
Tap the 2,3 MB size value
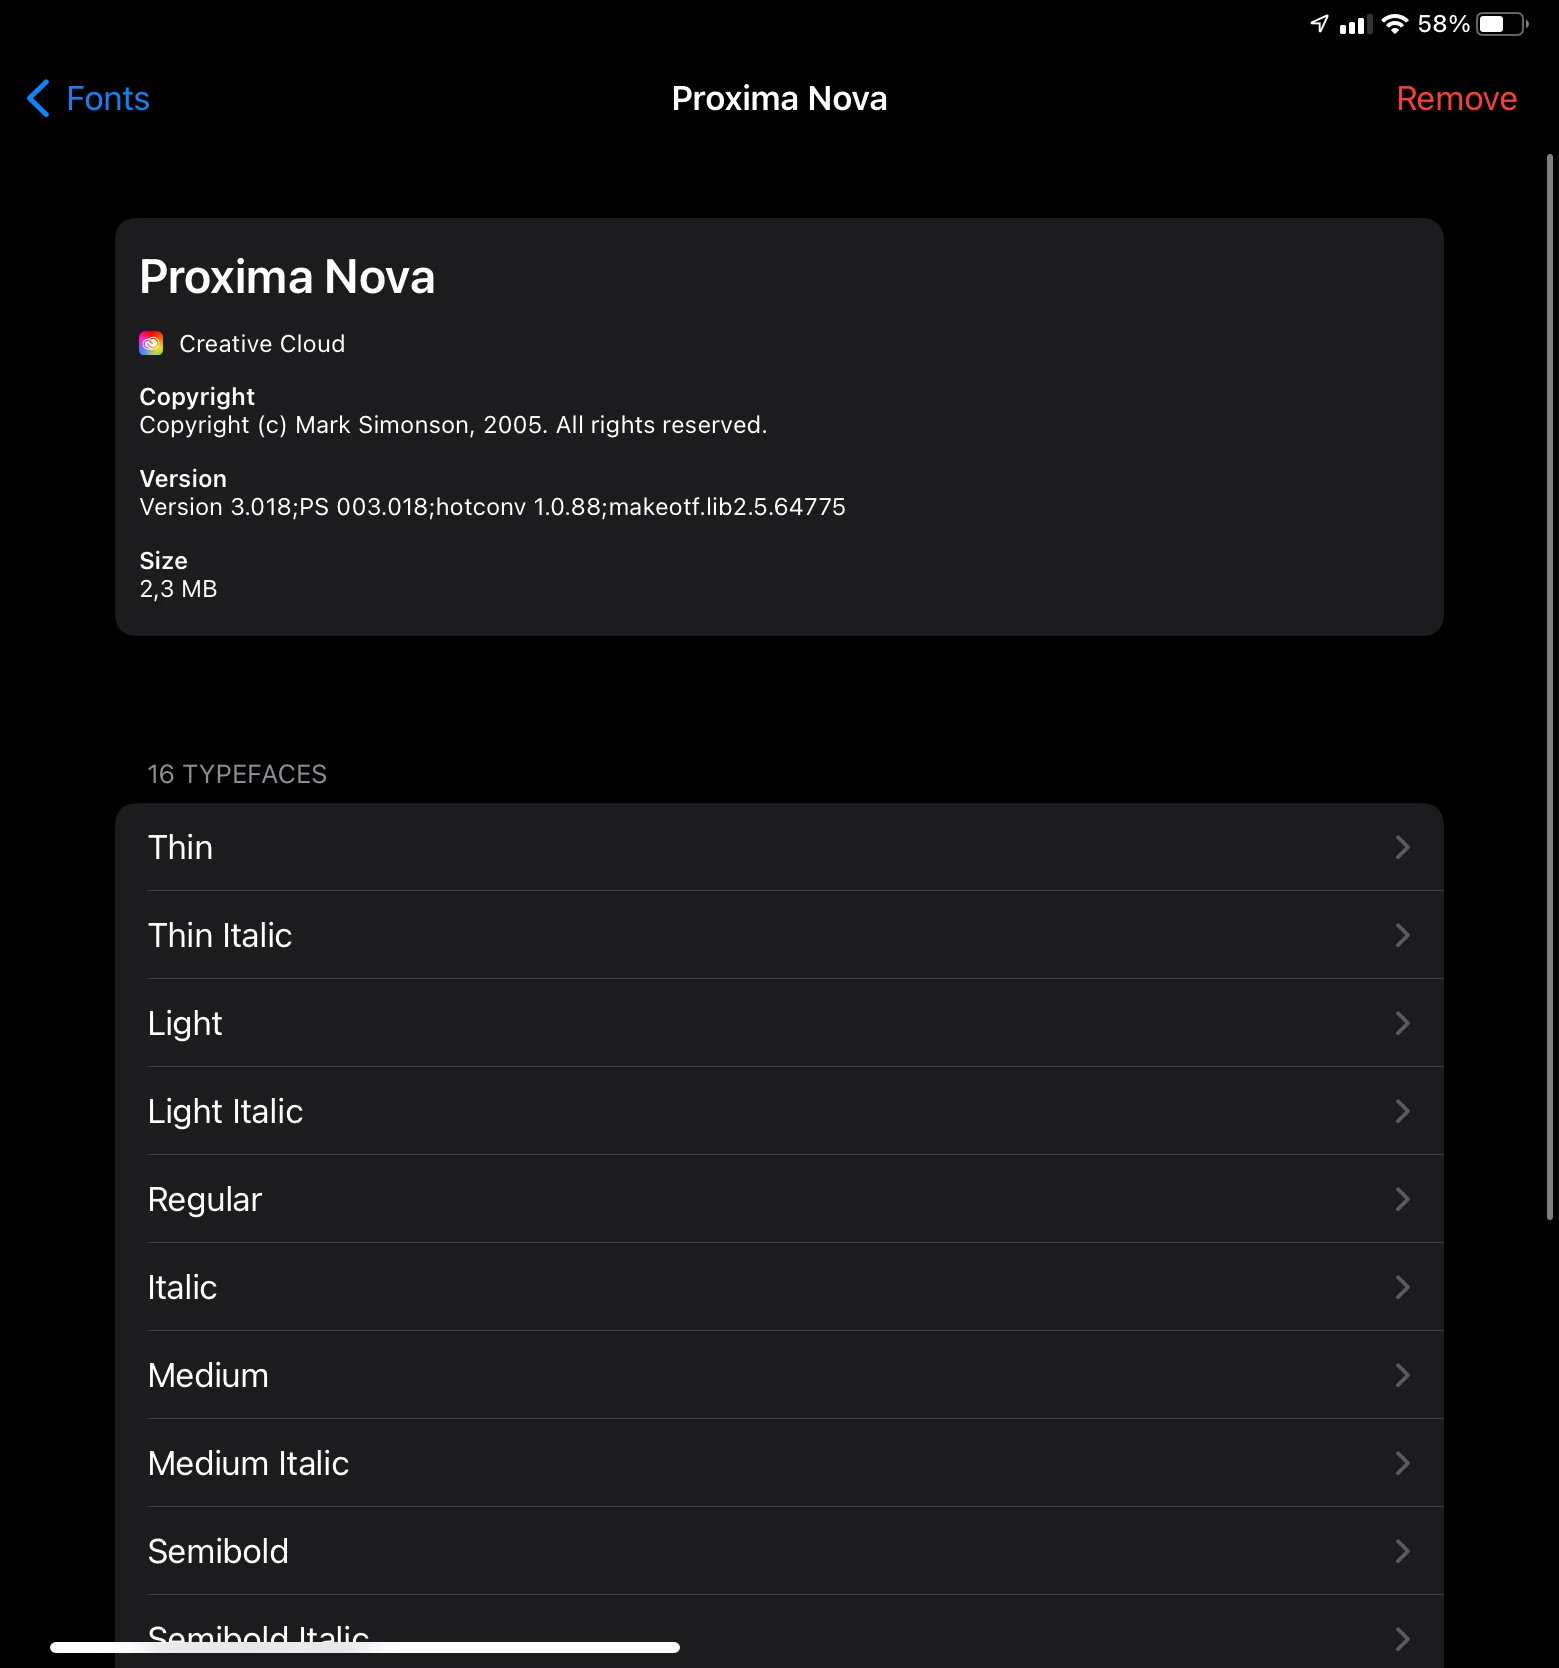pos(178,589)
